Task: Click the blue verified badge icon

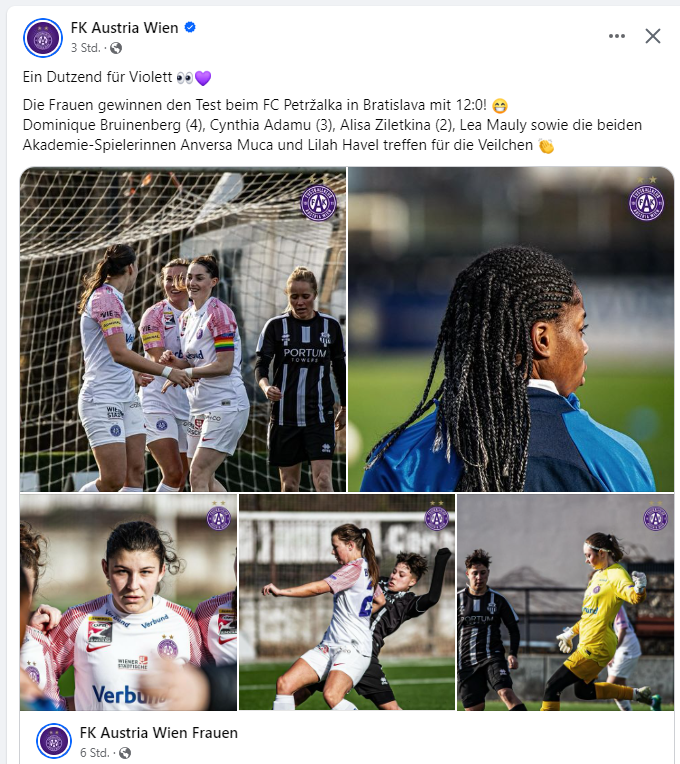Action: pyautogui.click(x=190, y=27)
